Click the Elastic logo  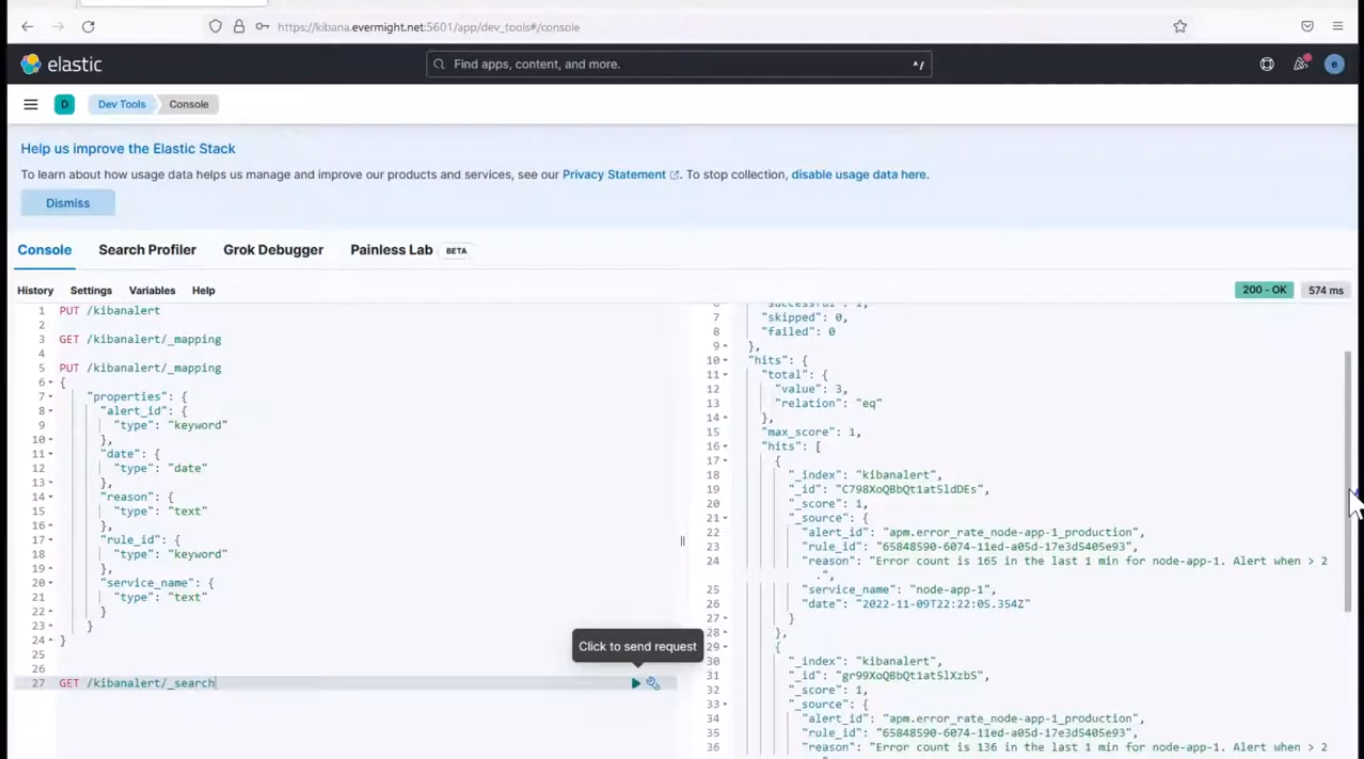[x=62, y=64]
